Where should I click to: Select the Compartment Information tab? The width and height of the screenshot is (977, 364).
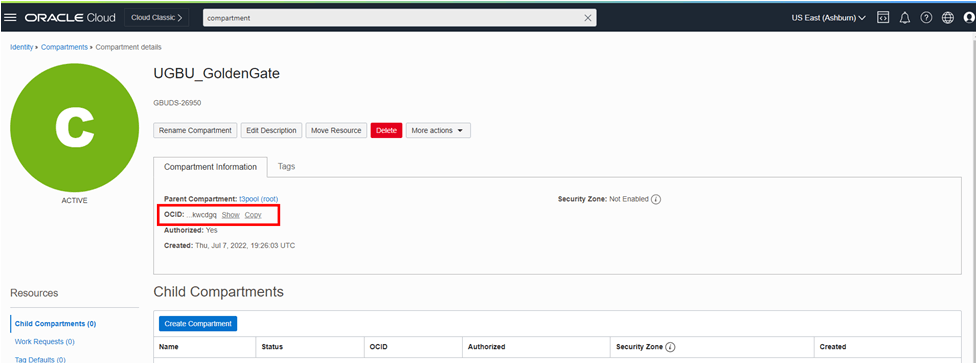210,167
